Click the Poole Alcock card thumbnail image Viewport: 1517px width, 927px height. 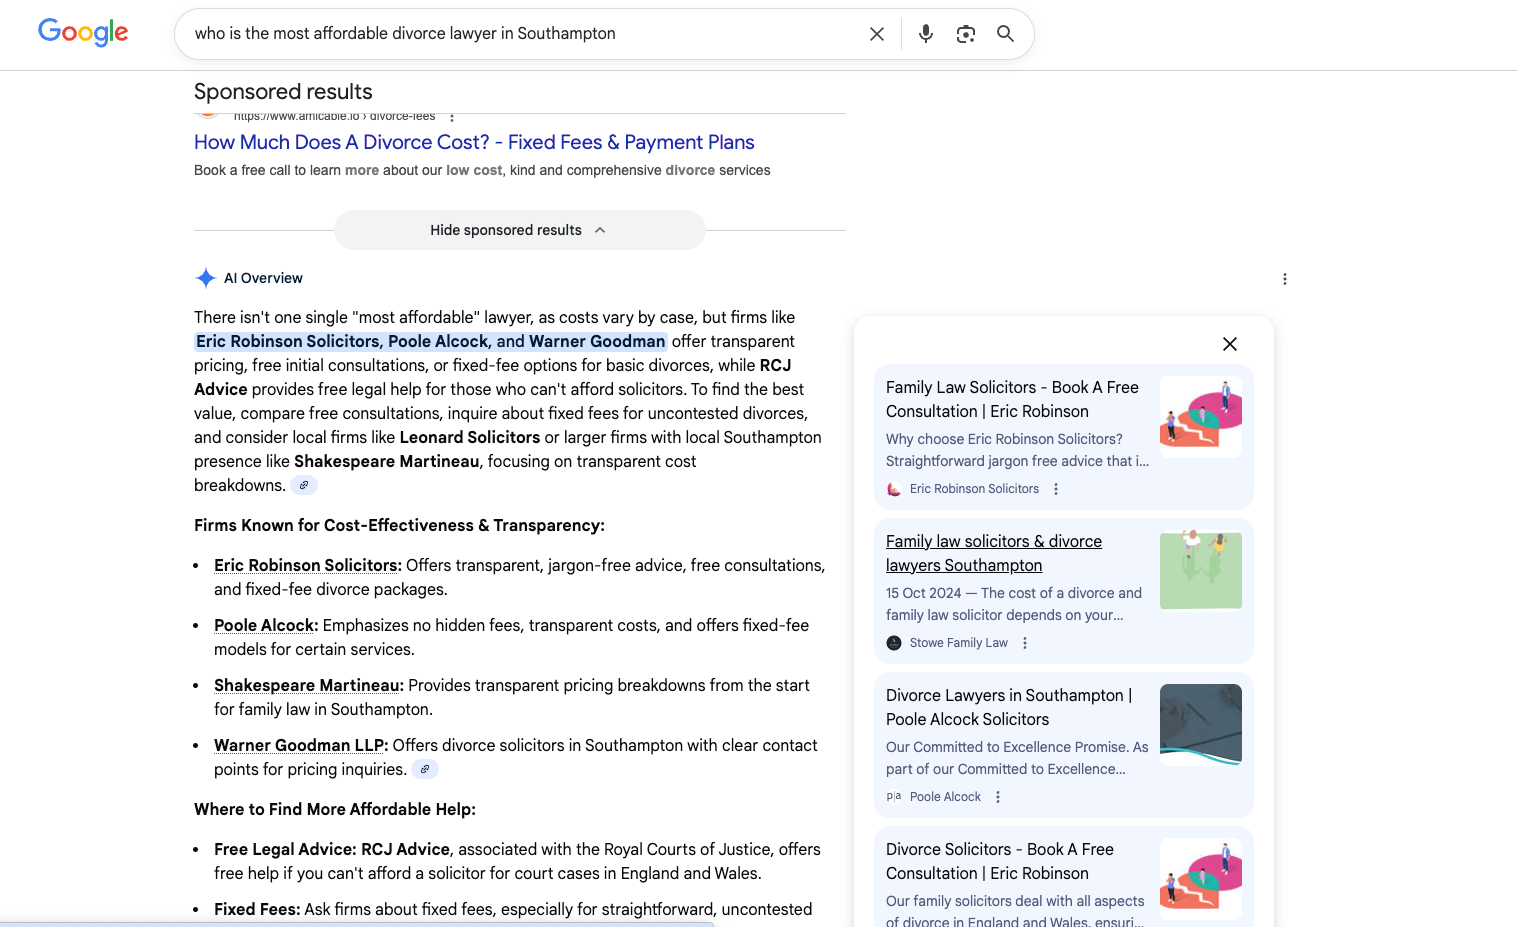(1200, 724)
